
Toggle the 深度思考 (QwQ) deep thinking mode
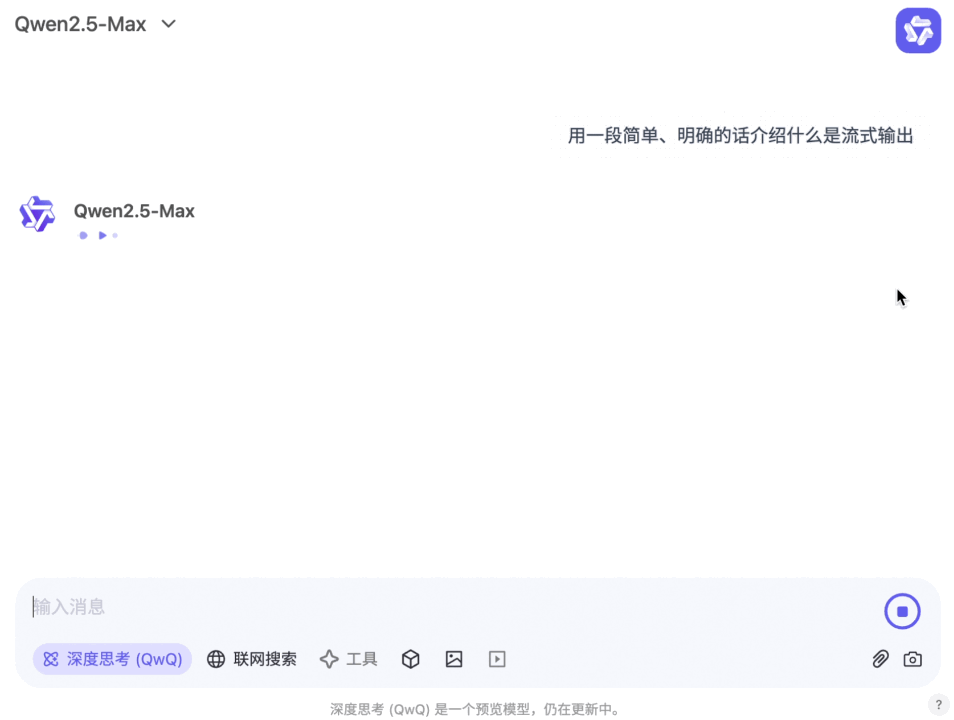click(x=113, y=659)
